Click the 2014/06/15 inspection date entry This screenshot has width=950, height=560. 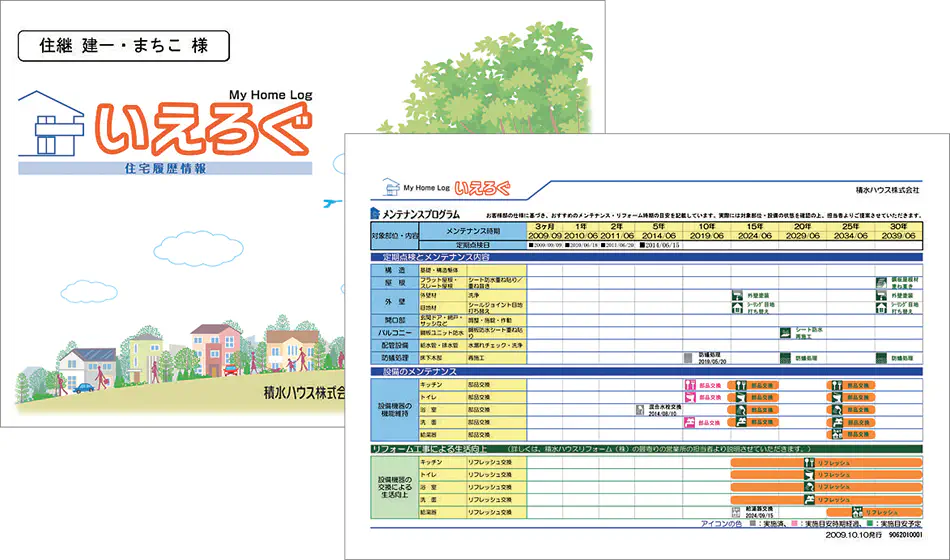[660, 245]
